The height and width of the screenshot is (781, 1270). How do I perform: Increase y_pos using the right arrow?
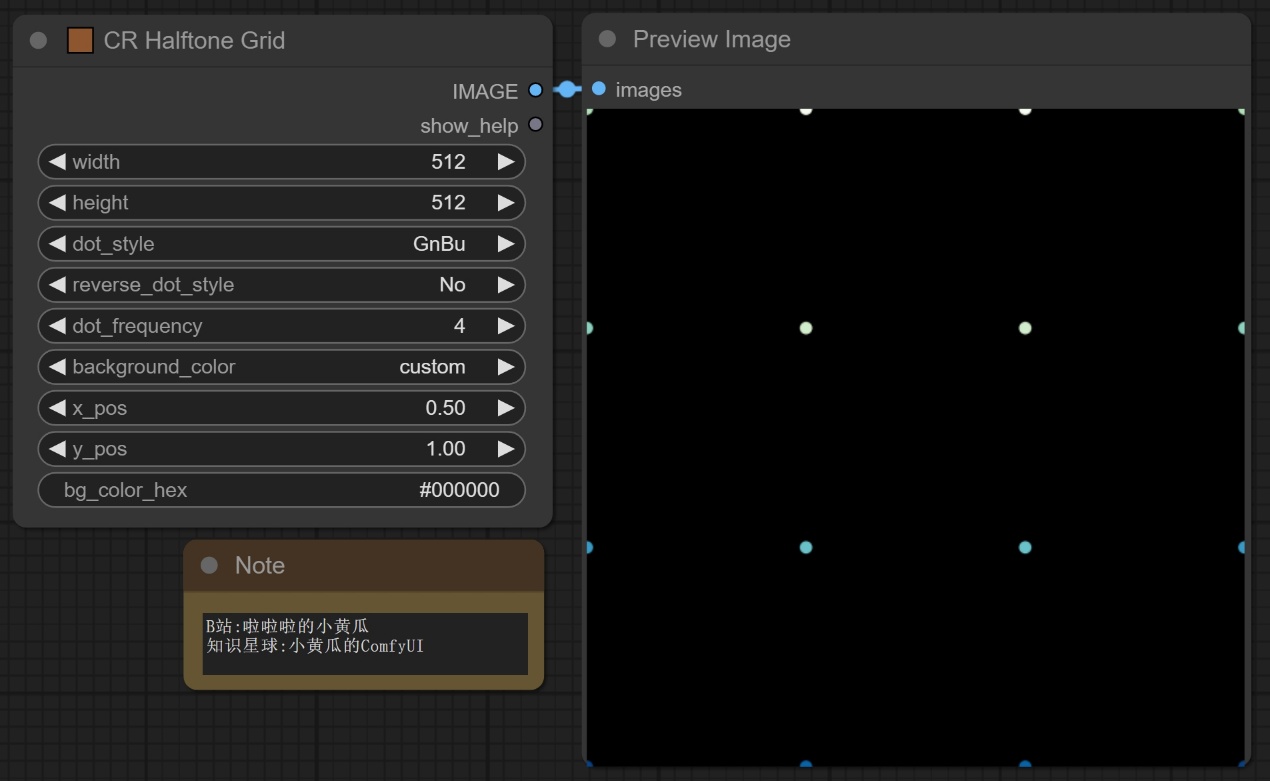tap(506, 449)
